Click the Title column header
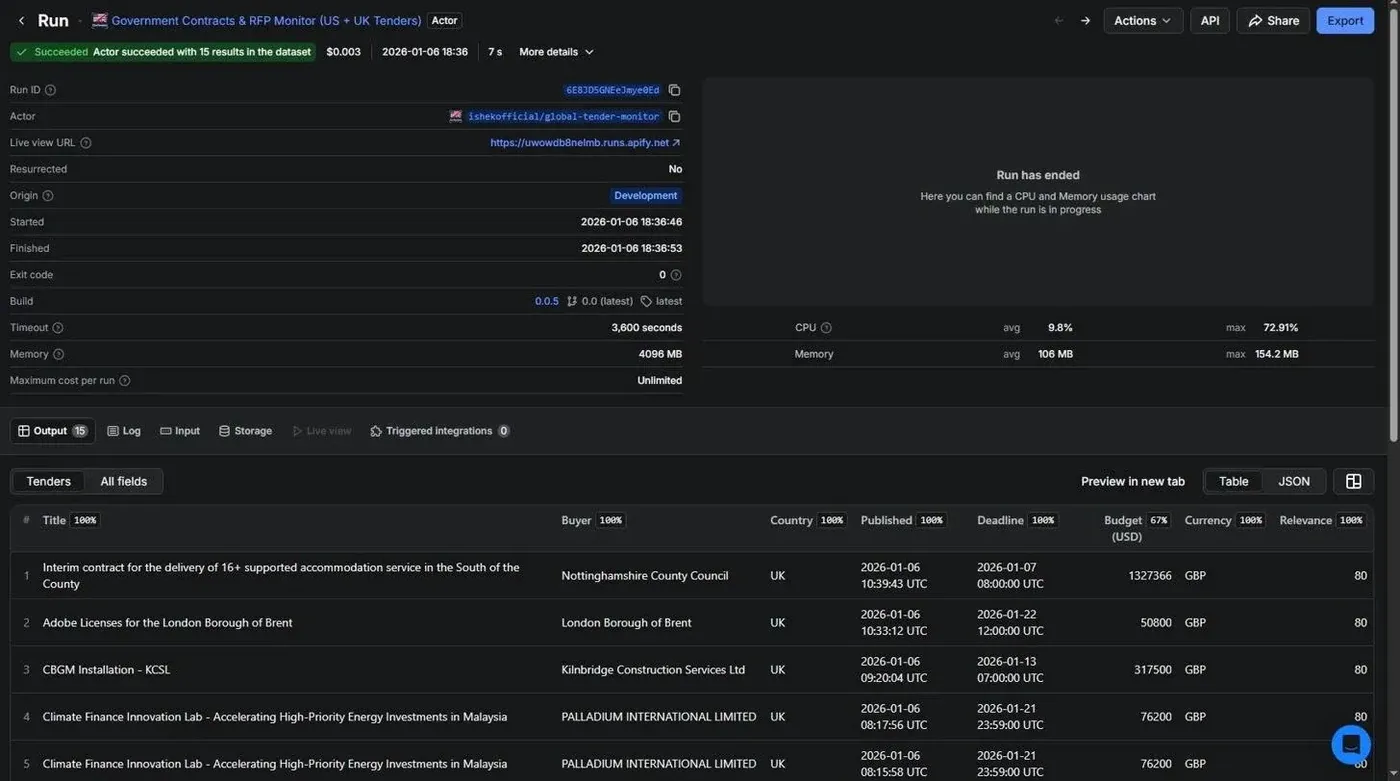Image resolution: width=1400 pixels, height=781 pixels. 54,520
